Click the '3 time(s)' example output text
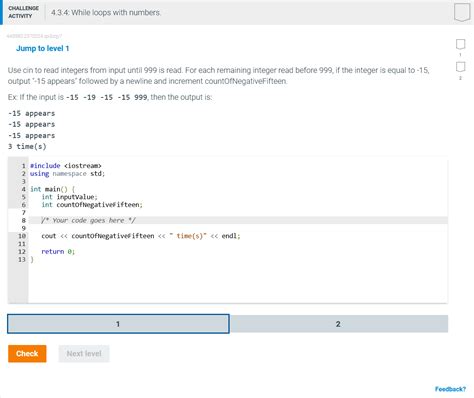474x398 pixels. pos(27,146)
